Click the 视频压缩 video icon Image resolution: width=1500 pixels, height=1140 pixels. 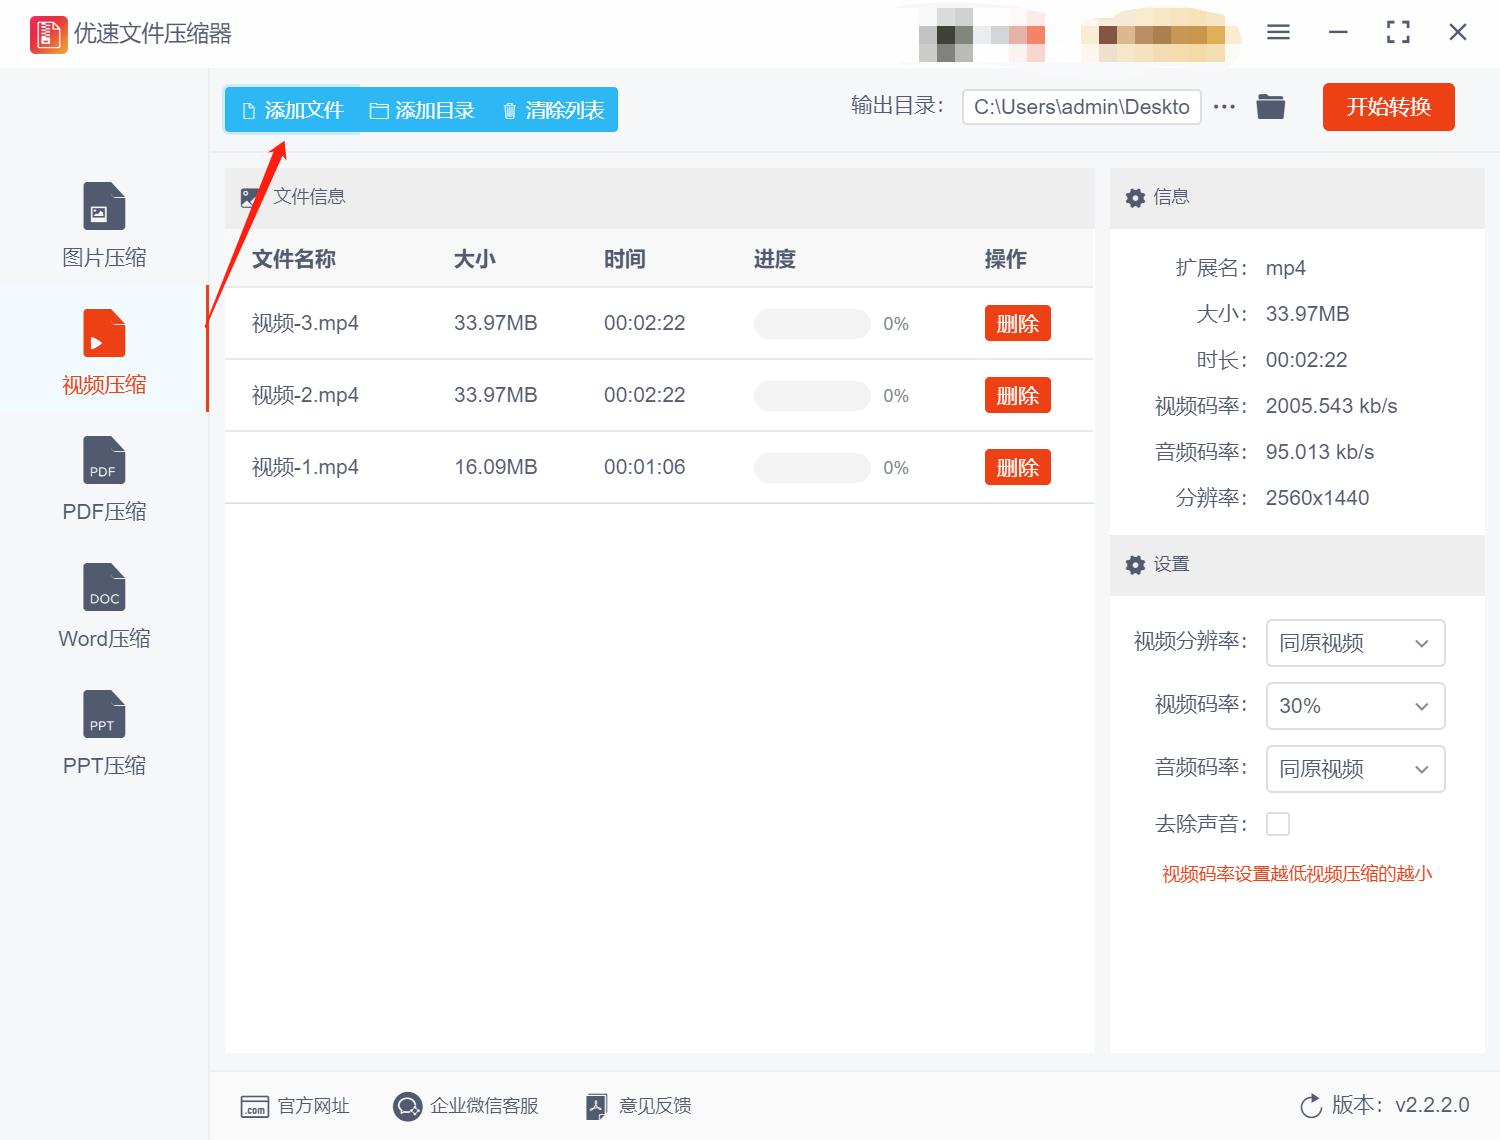pyautogui.click(x=103, y=331)
